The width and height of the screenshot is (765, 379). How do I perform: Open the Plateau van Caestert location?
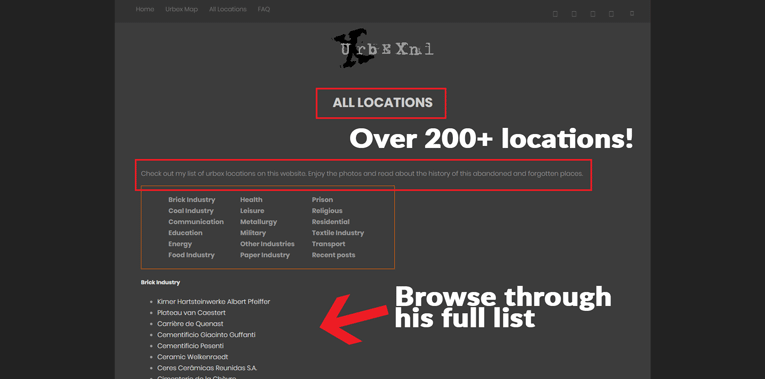[191, 313]
